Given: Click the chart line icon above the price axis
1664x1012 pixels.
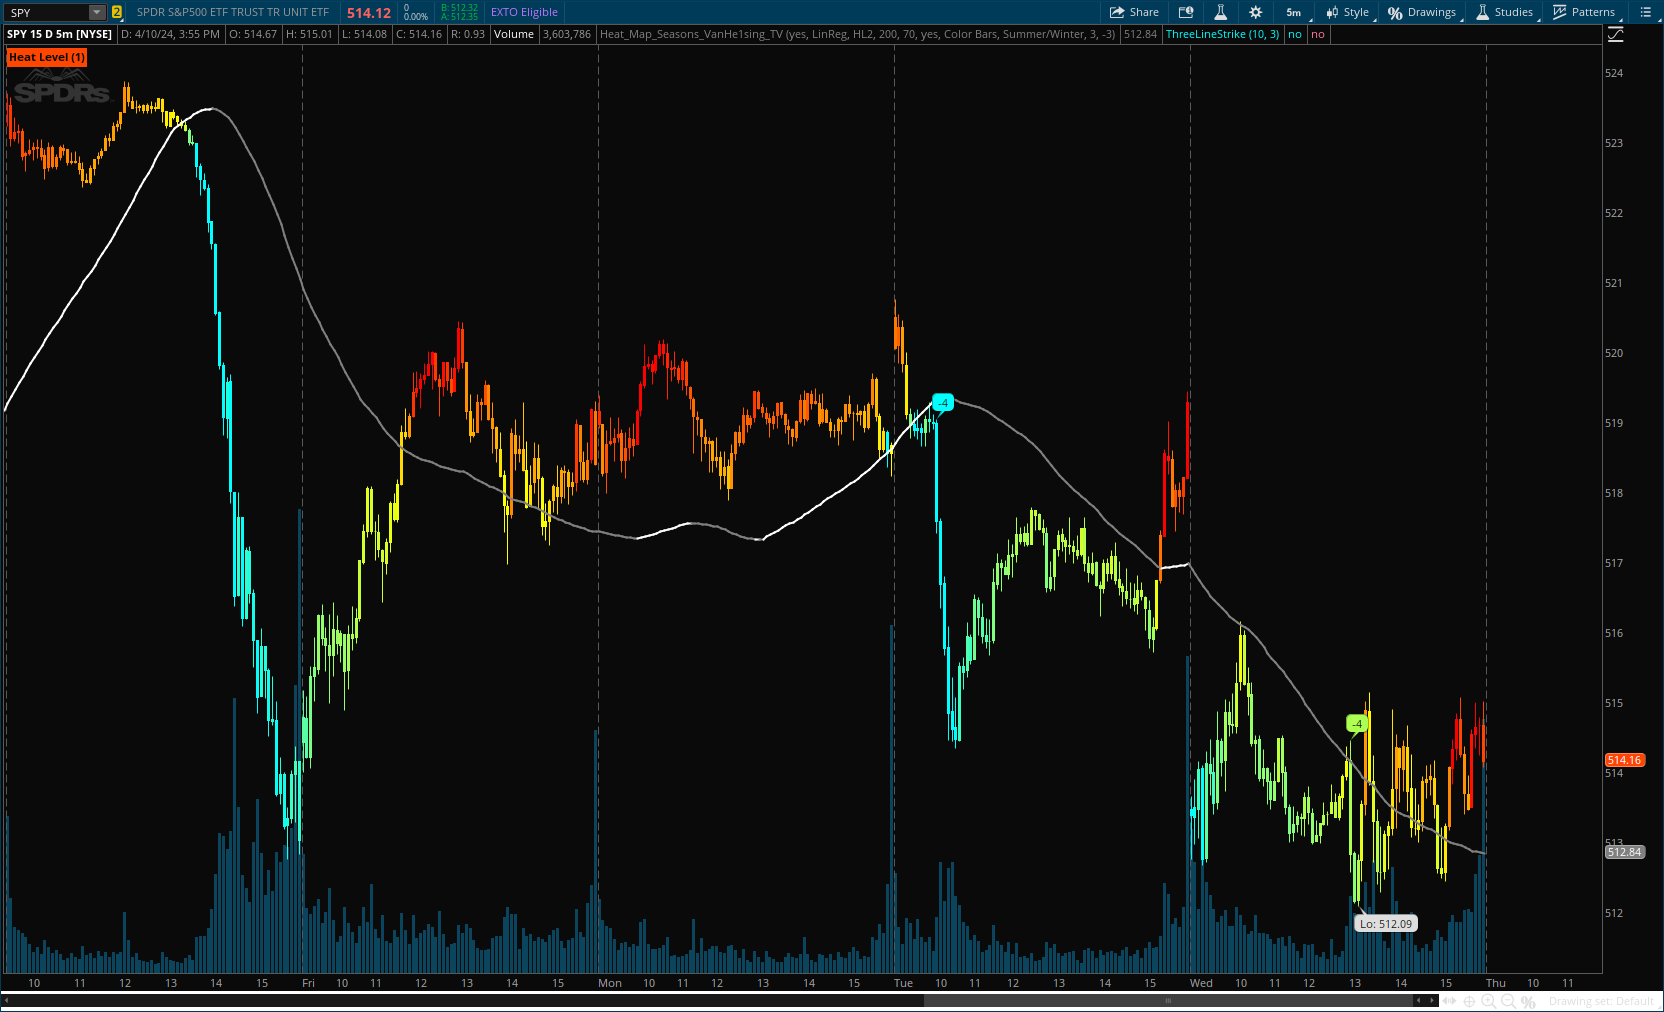Looking at the screenshot, I should coord(1616,35).
